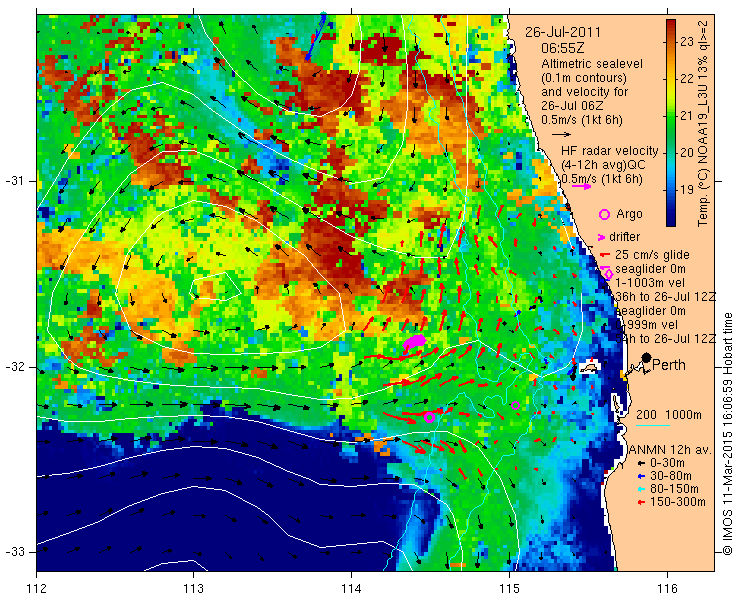Select the red 150-300m ANMN arrow
This screenshot has height=600, width=740.
(640, 502)
